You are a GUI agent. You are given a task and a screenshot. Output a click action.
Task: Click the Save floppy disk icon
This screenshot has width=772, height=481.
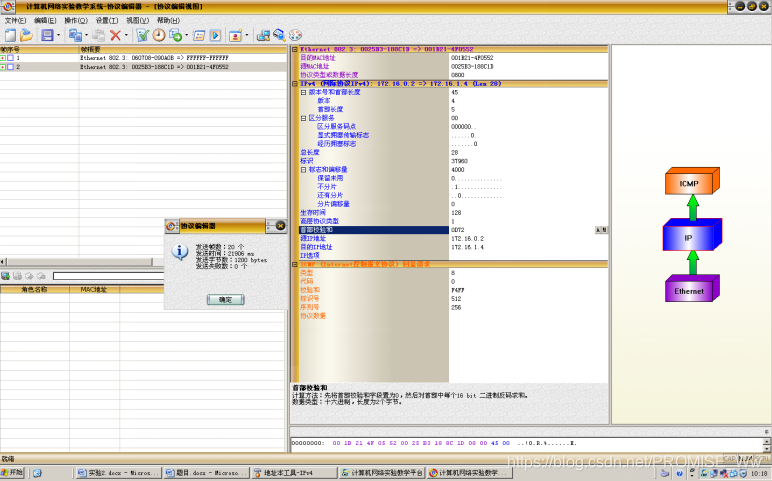coord(47,35)
